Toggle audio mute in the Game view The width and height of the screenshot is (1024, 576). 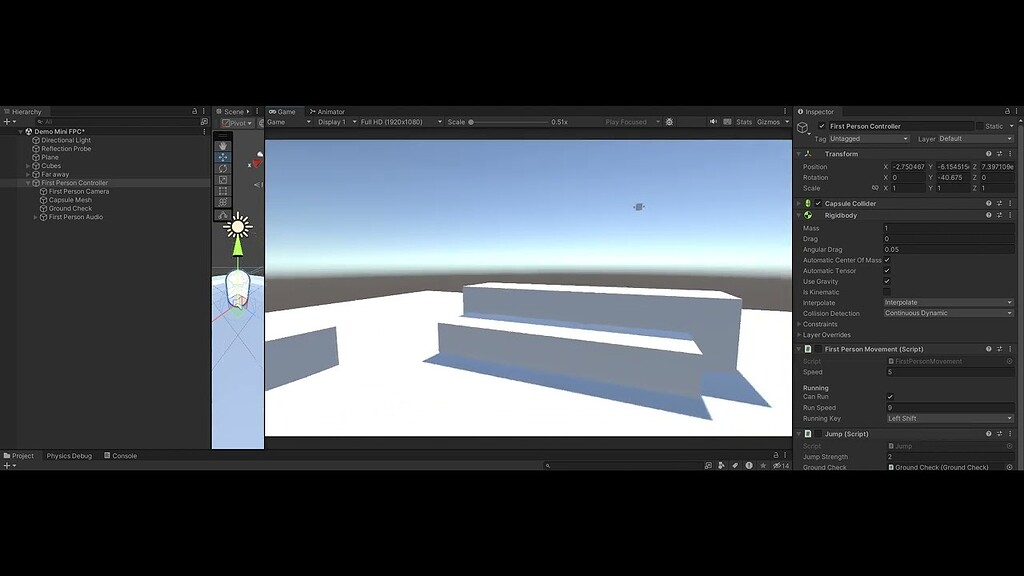(714, 121)
